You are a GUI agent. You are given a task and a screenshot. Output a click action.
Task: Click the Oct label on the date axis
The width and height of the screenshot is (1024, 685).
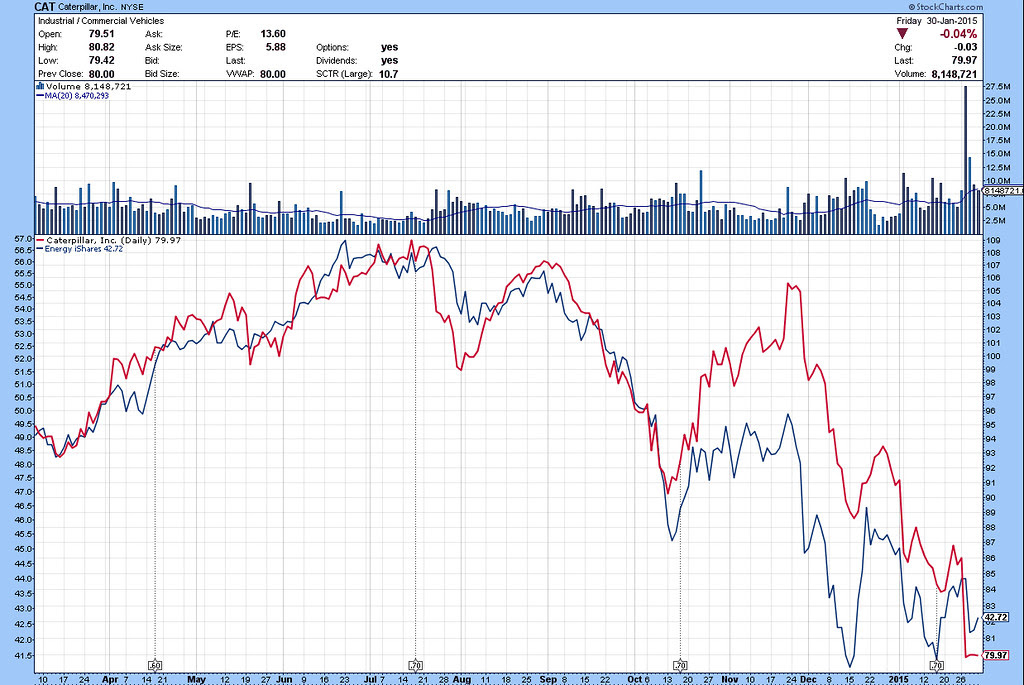click(635, 679)
